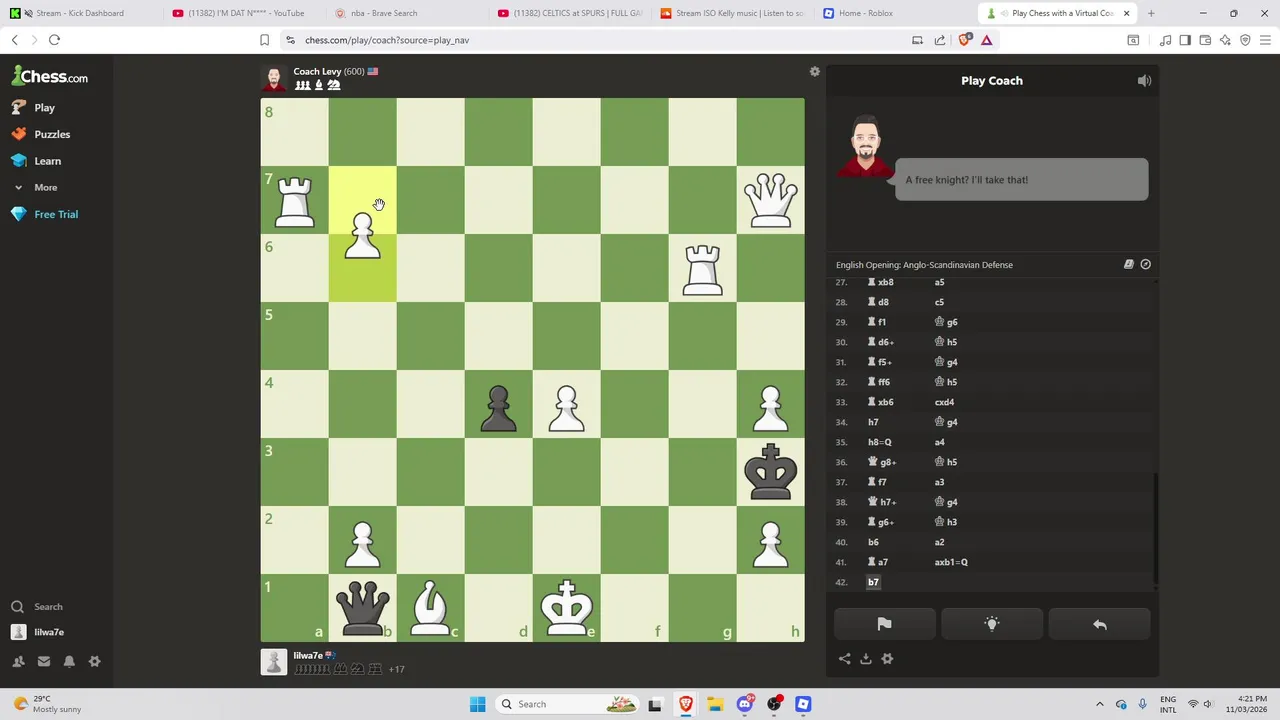Request a hint with the lightbulb button

992,624
